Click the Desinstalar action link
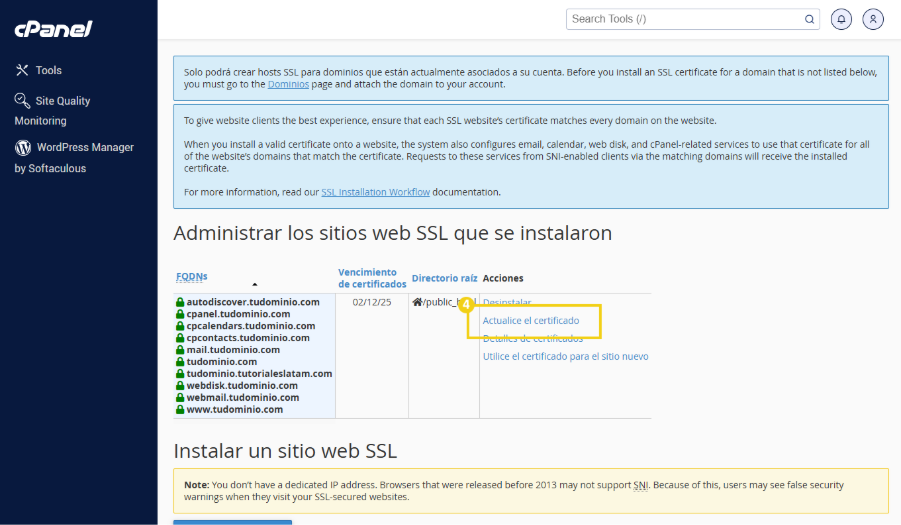This screenshot has width=901, height=525. point(507,302)
